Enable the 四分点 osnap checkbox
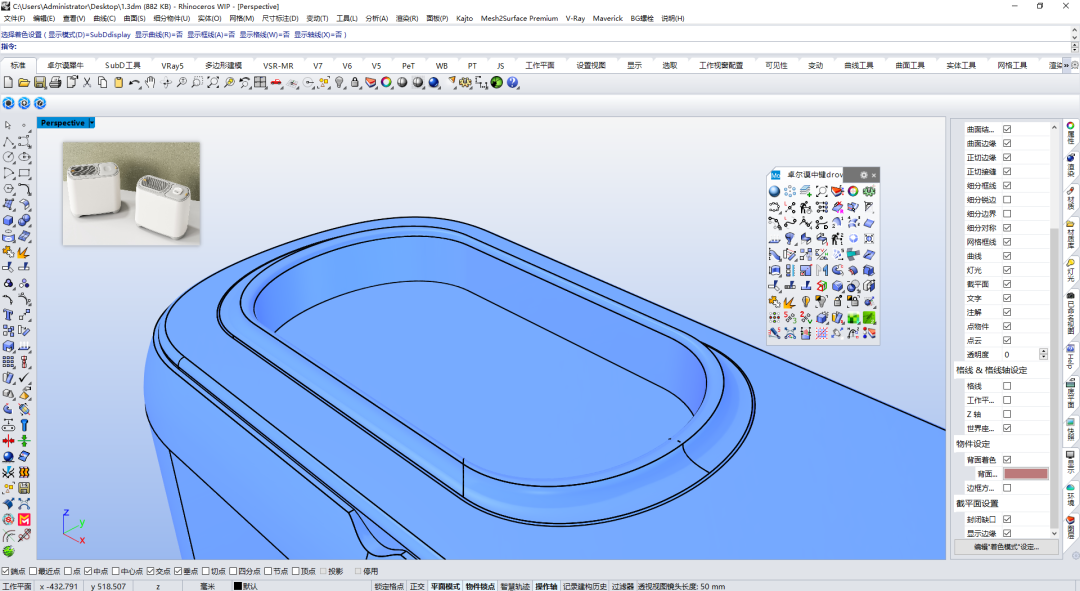The width and height of the screenshot is (1080, 591). coord(233,571)
